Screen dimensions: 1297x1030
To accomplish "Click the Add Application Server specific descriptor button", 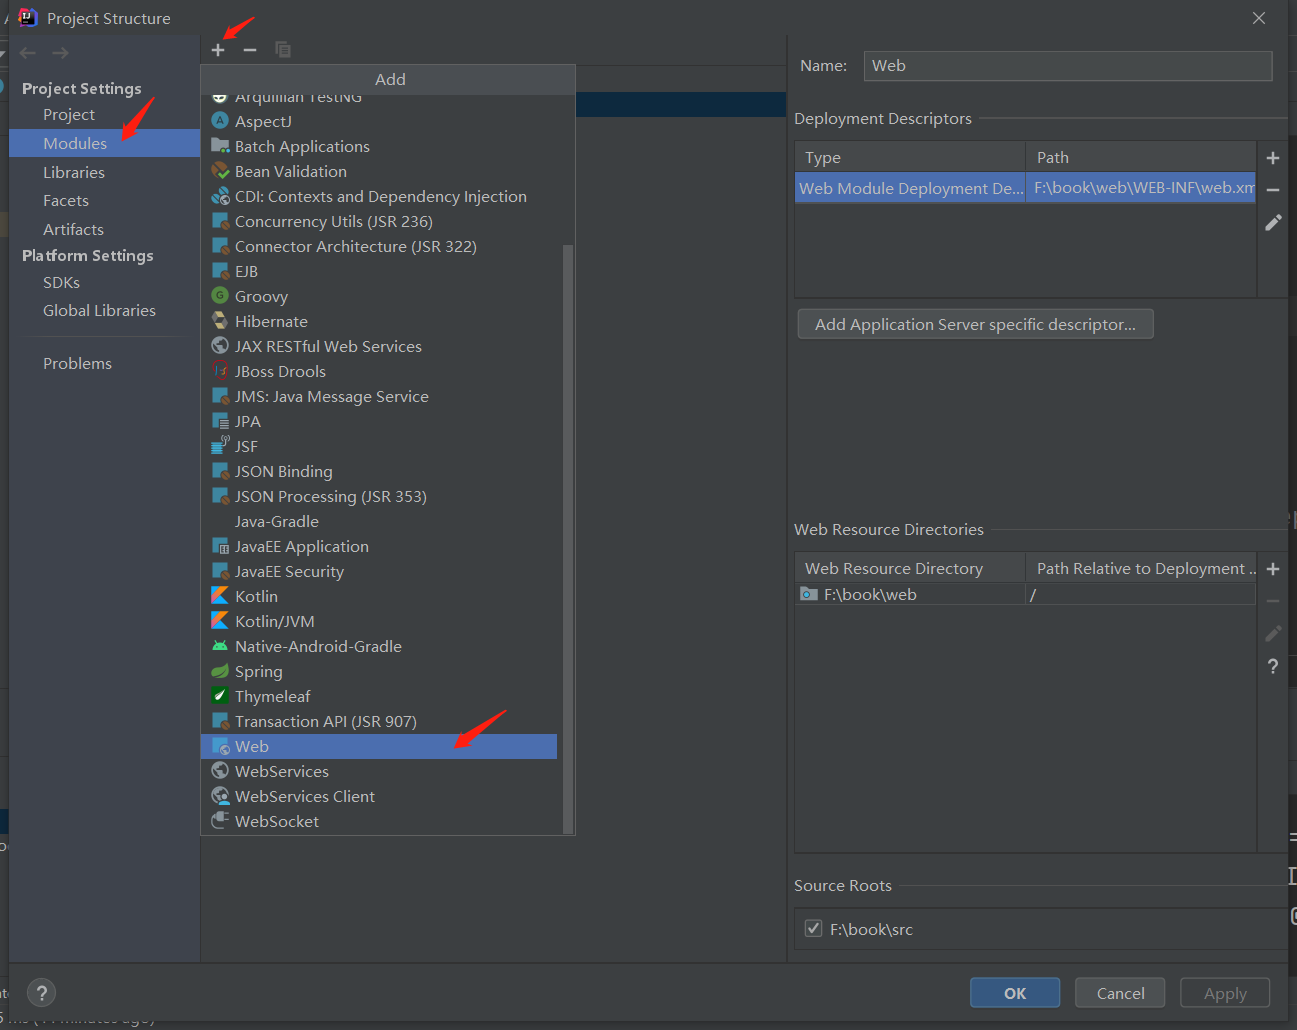I will click(975, 324).
